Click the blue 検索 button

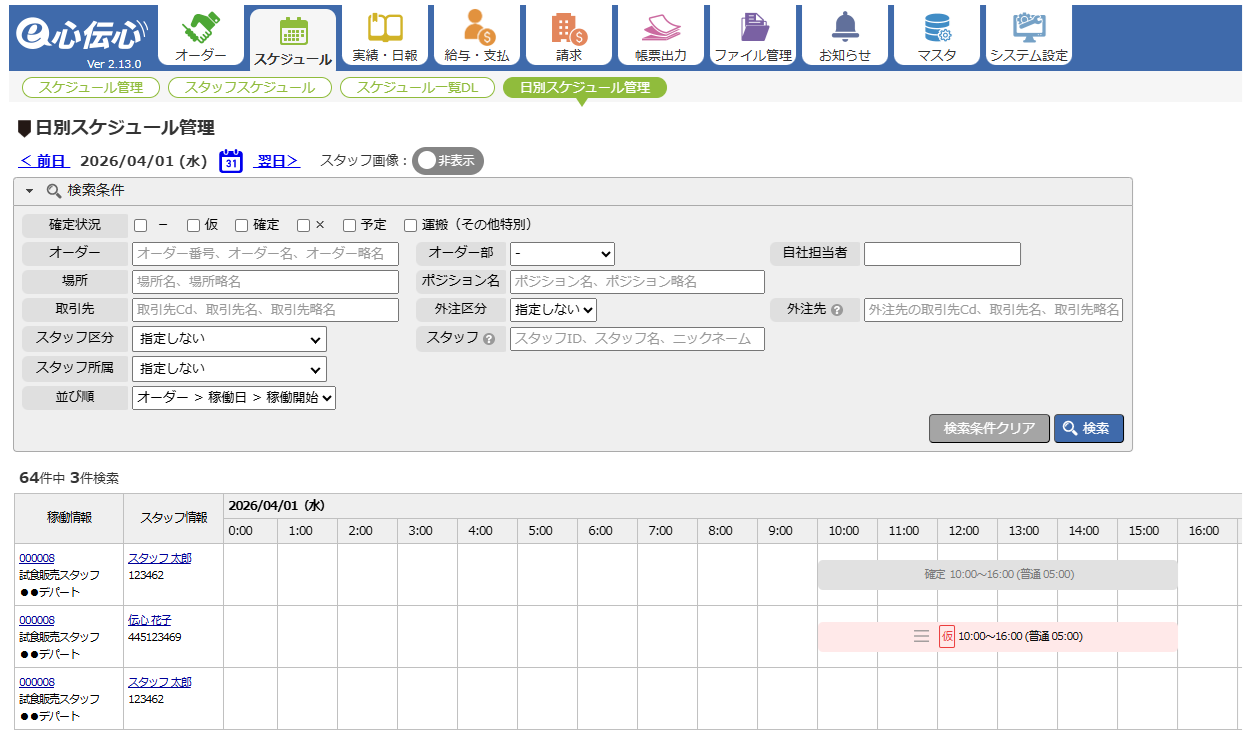pyautogui.click(x=1089, y=428)
